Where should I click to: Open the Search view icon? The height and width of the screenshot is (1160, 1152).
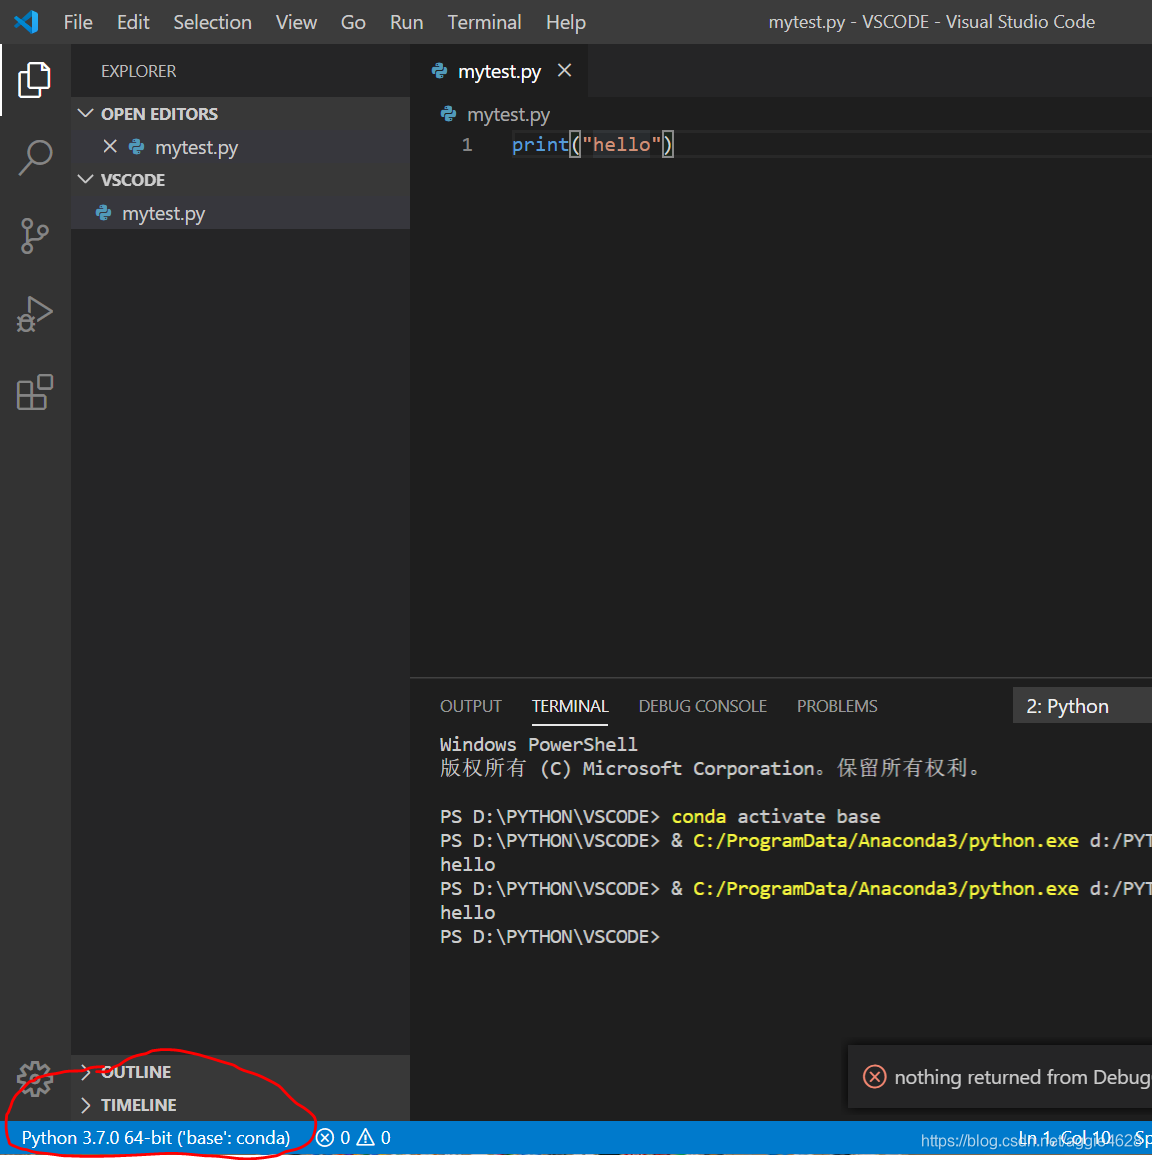click(x=34, y=158)
